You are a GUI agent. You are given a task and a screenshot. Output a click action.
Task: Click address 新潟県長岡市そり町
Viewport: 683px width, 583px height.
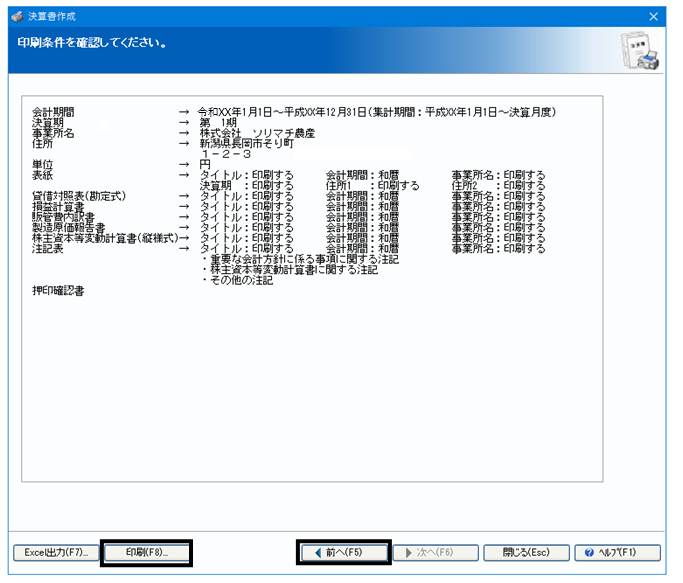pos(247,143)
